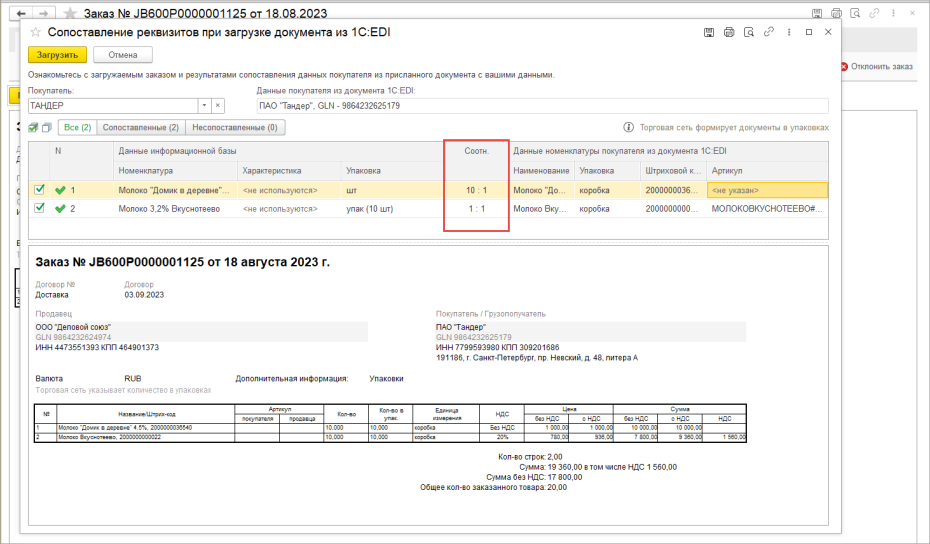Click упак (10 шт) packaging cell
This screenshot has width=930, height=544.
click(393, 209)
